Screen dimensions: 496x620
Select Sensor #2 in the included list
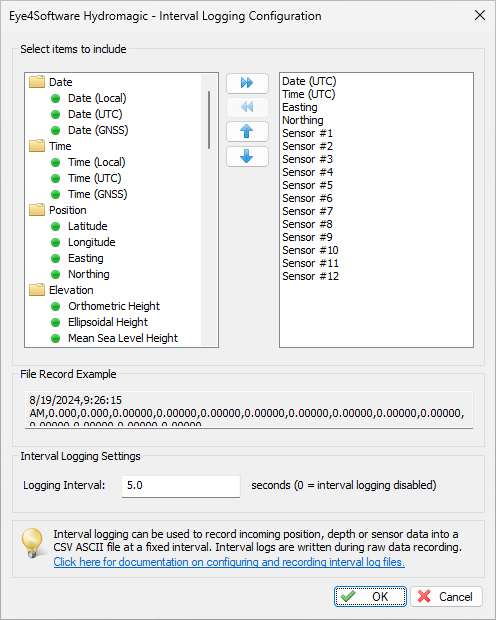[x=308, y=146]
